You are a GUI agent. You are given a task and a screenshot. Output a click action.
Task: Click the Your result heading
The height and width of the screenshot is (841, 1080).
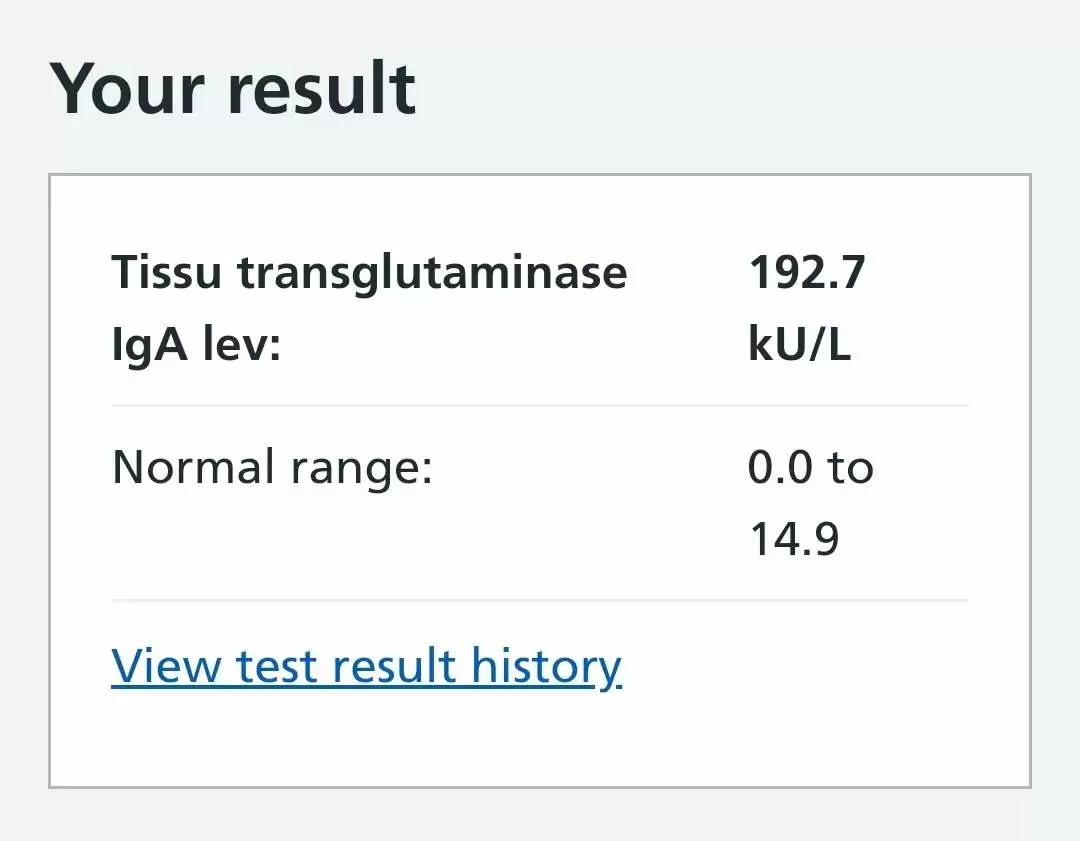[233, 89]
